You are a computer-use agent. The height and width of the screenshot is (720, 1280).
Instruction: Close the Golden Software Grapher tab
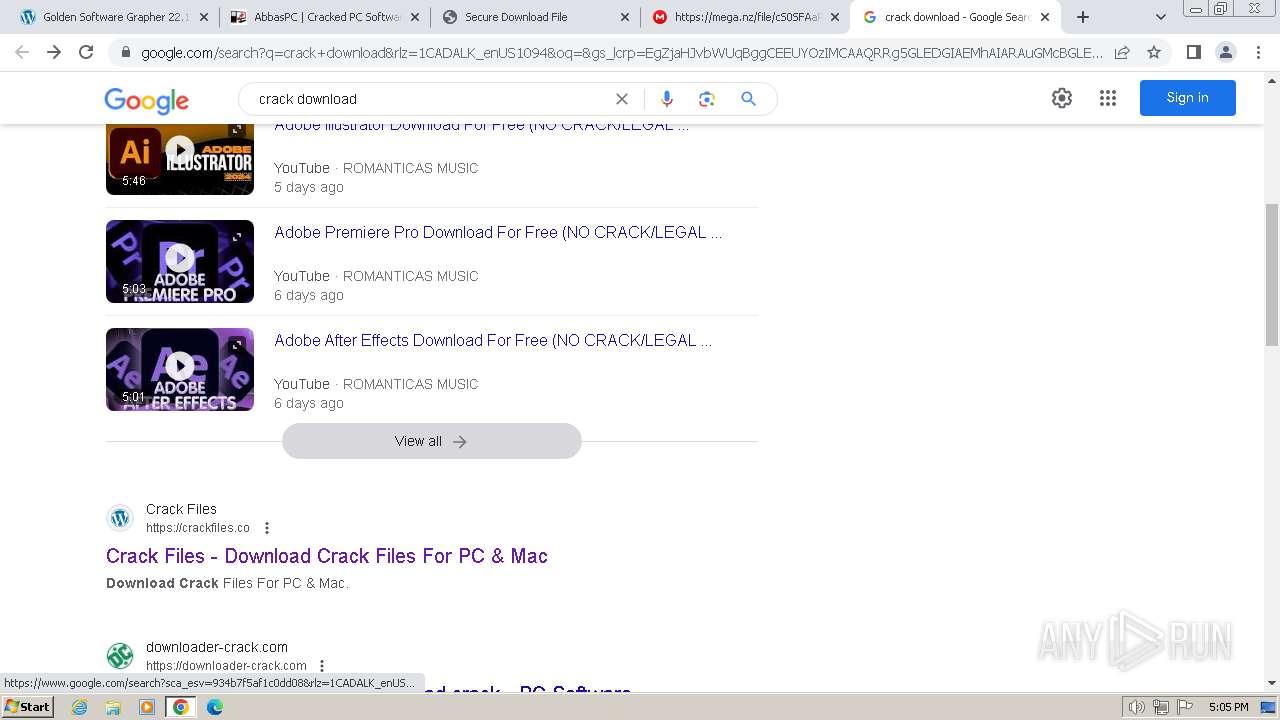(204, 17)
